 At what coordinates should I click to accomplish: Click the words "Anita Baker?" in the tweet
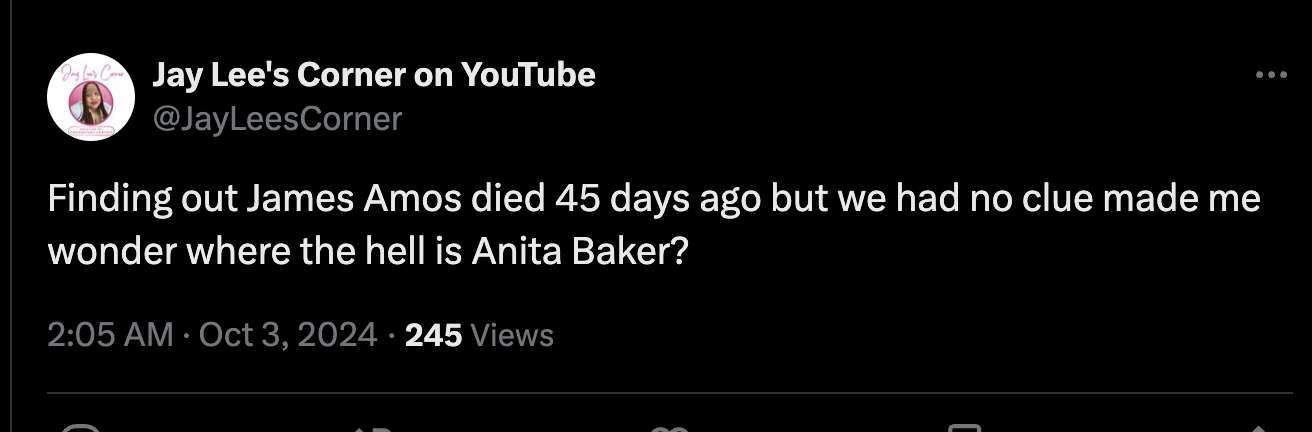(577, 250)
